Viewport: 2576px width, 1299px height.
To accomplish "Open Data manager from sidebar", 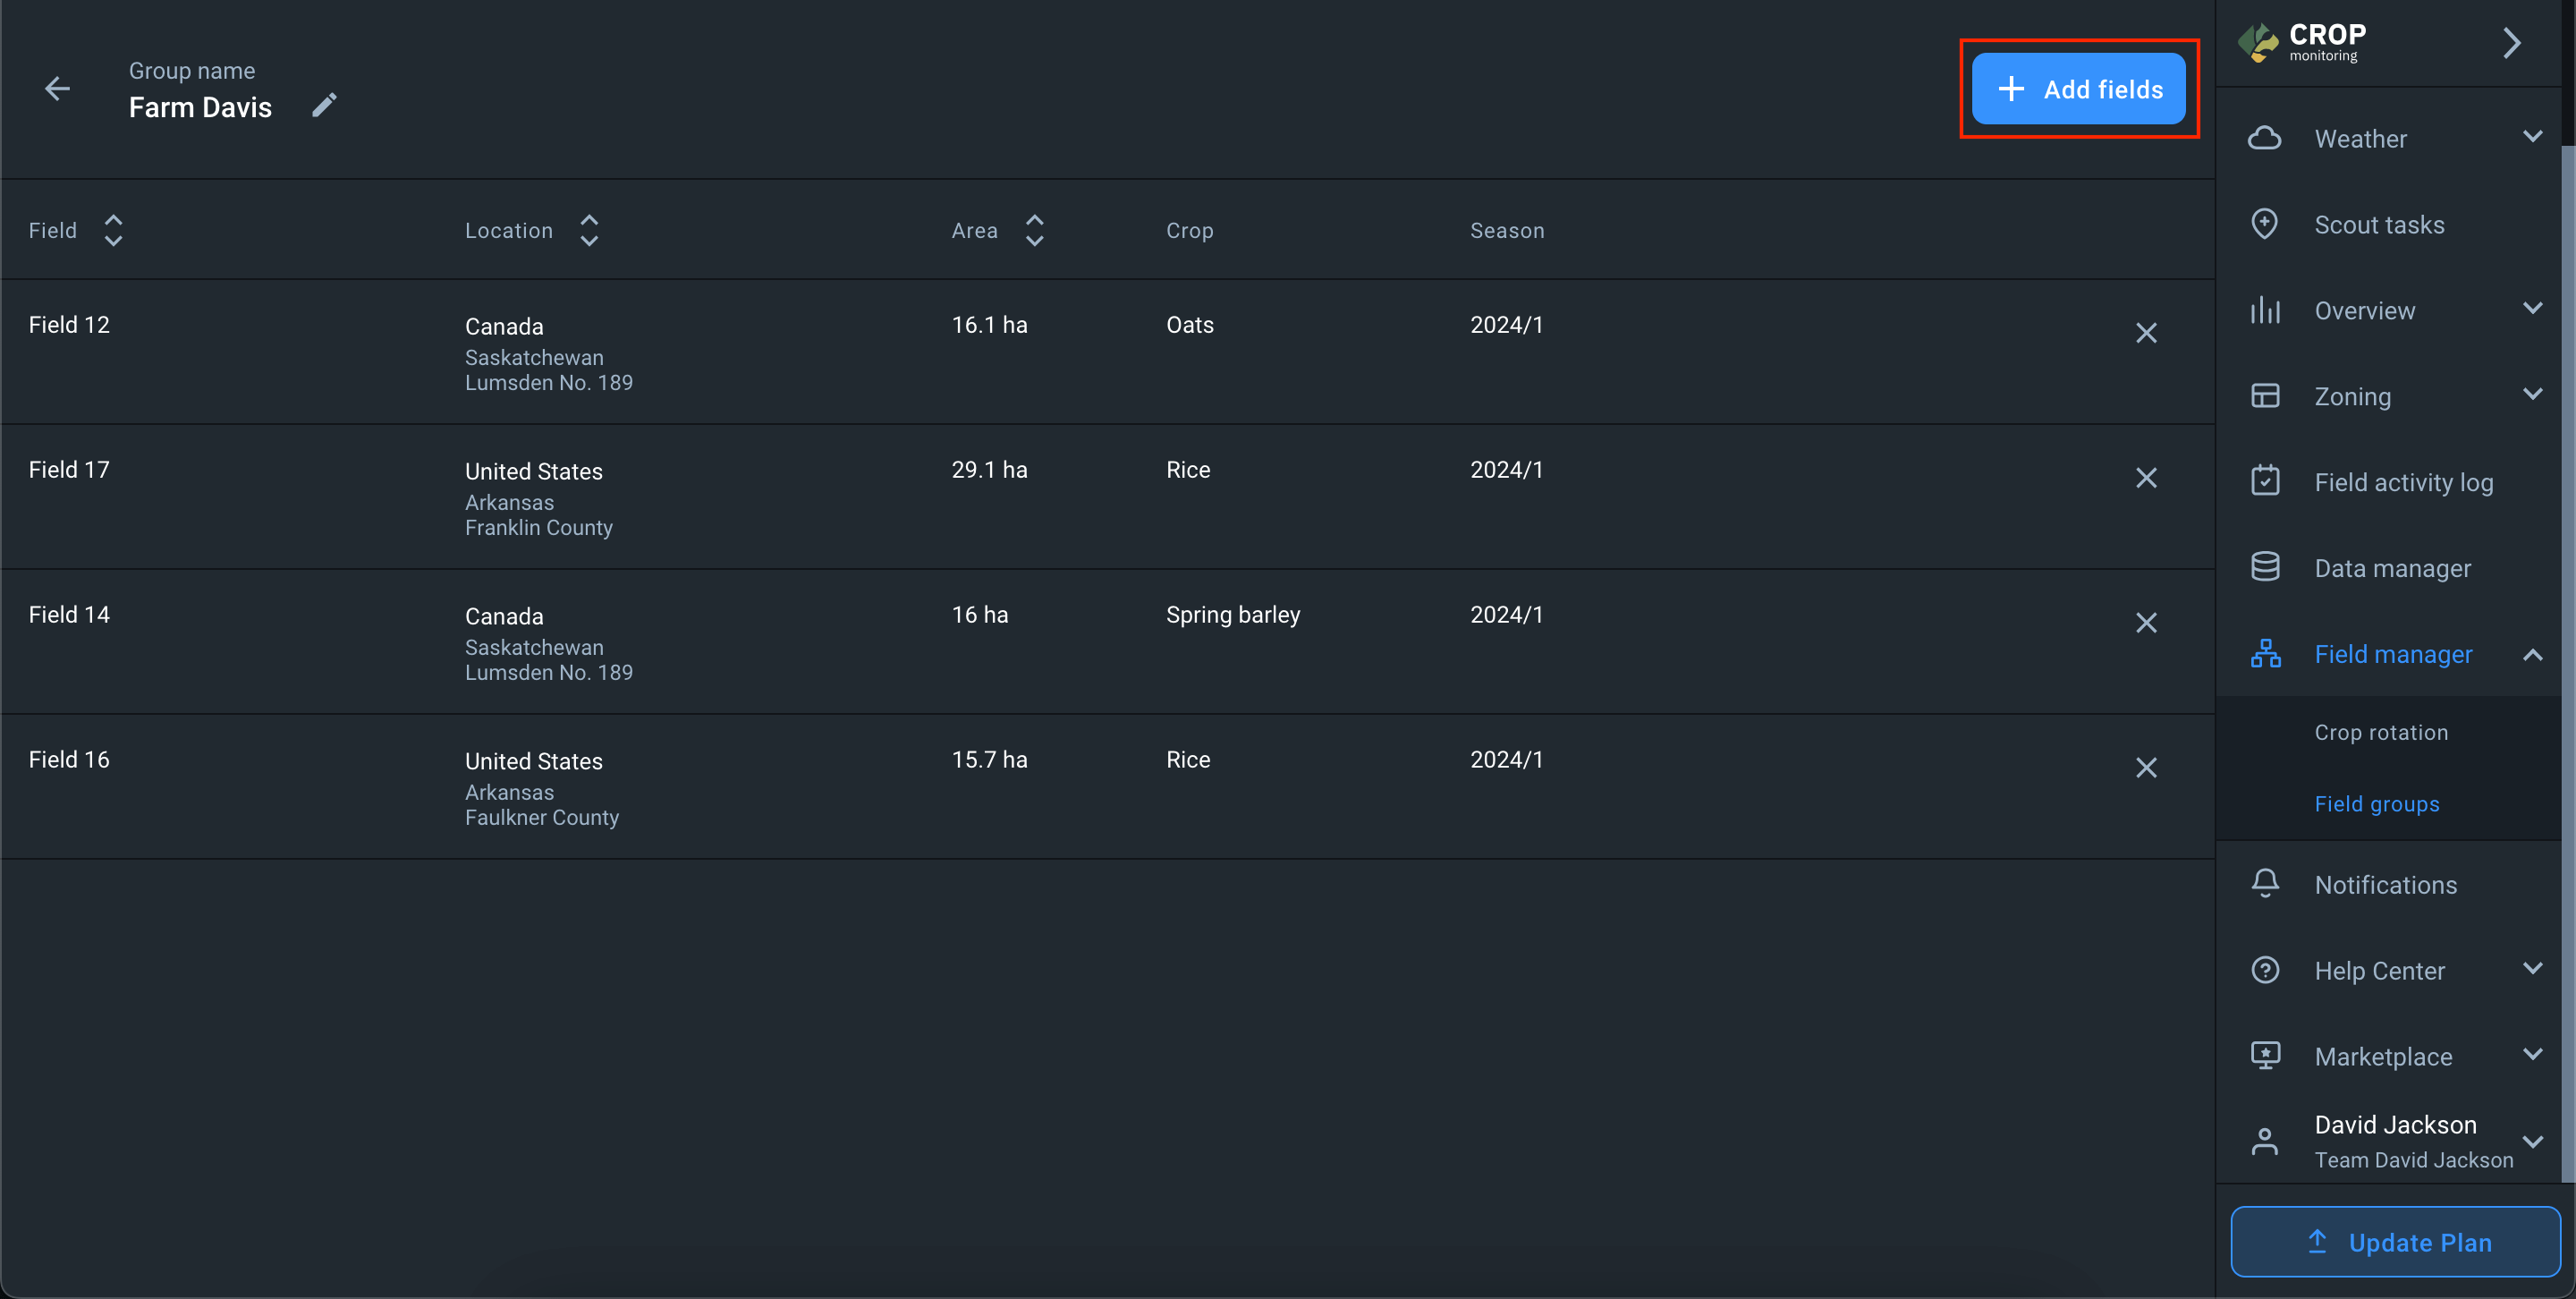I will (2392, 568).
